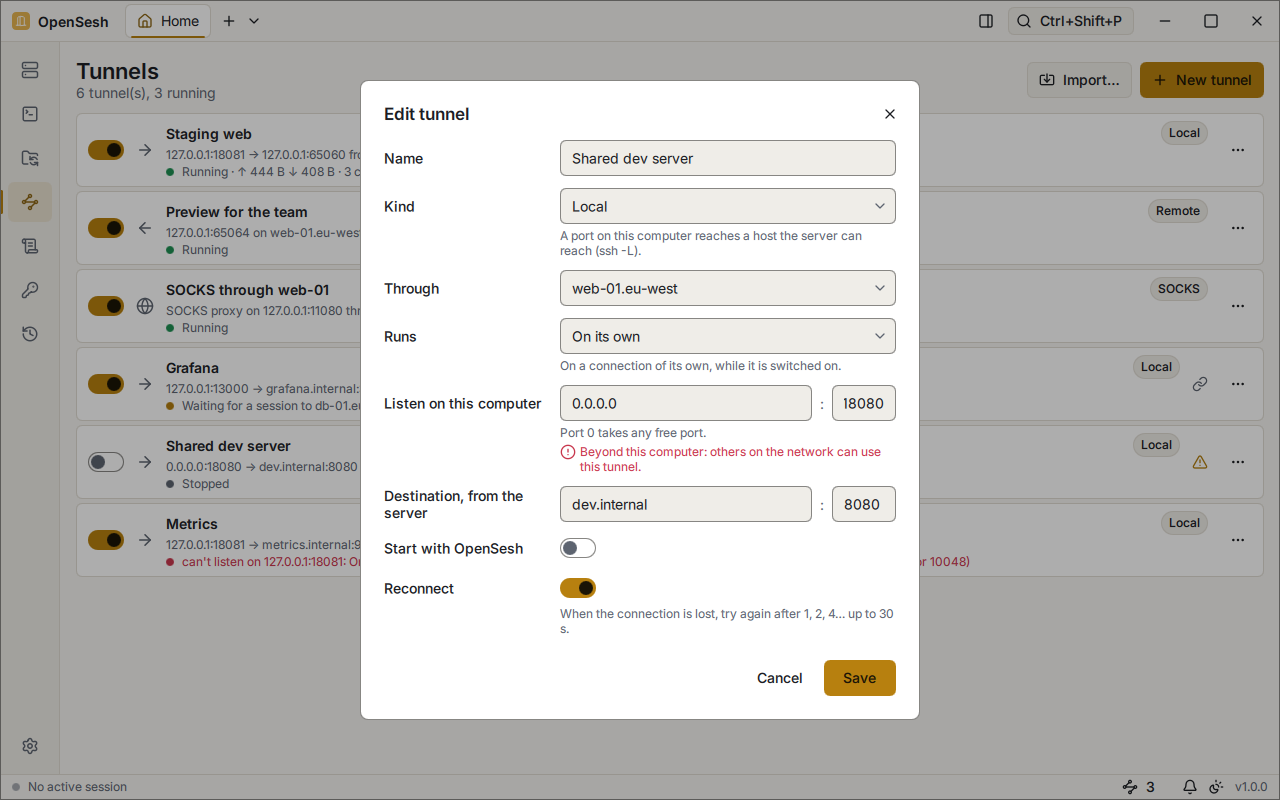The height and width of the screenshot is (800, 1280).
Task: Click version v1.0.0 in status bar
Action: coord(1251,787)
